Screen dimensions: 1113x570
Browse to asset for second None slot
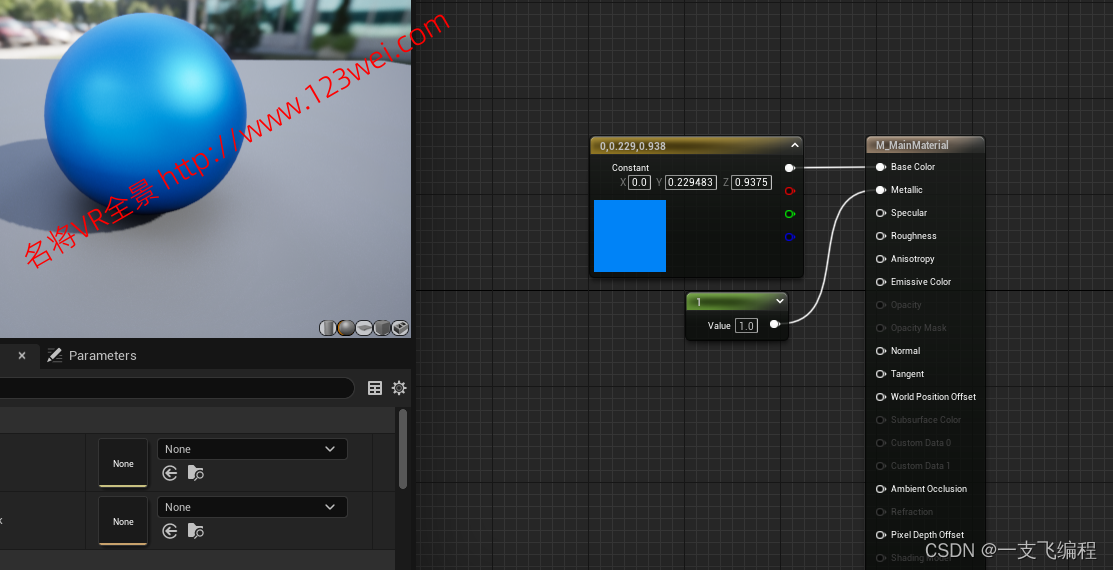click(x=195, y=530)
